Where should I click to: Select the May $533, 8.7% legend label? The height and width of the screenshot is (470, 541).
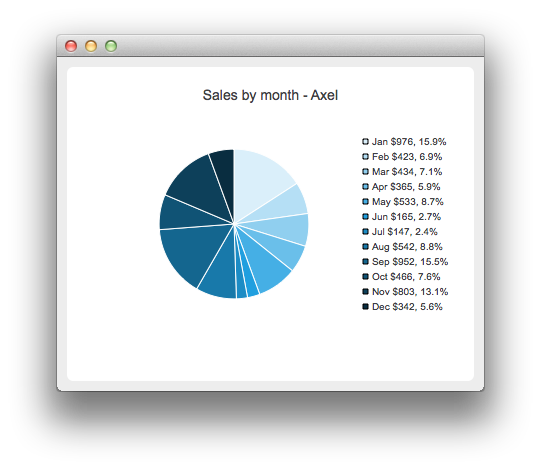[408, 202]
